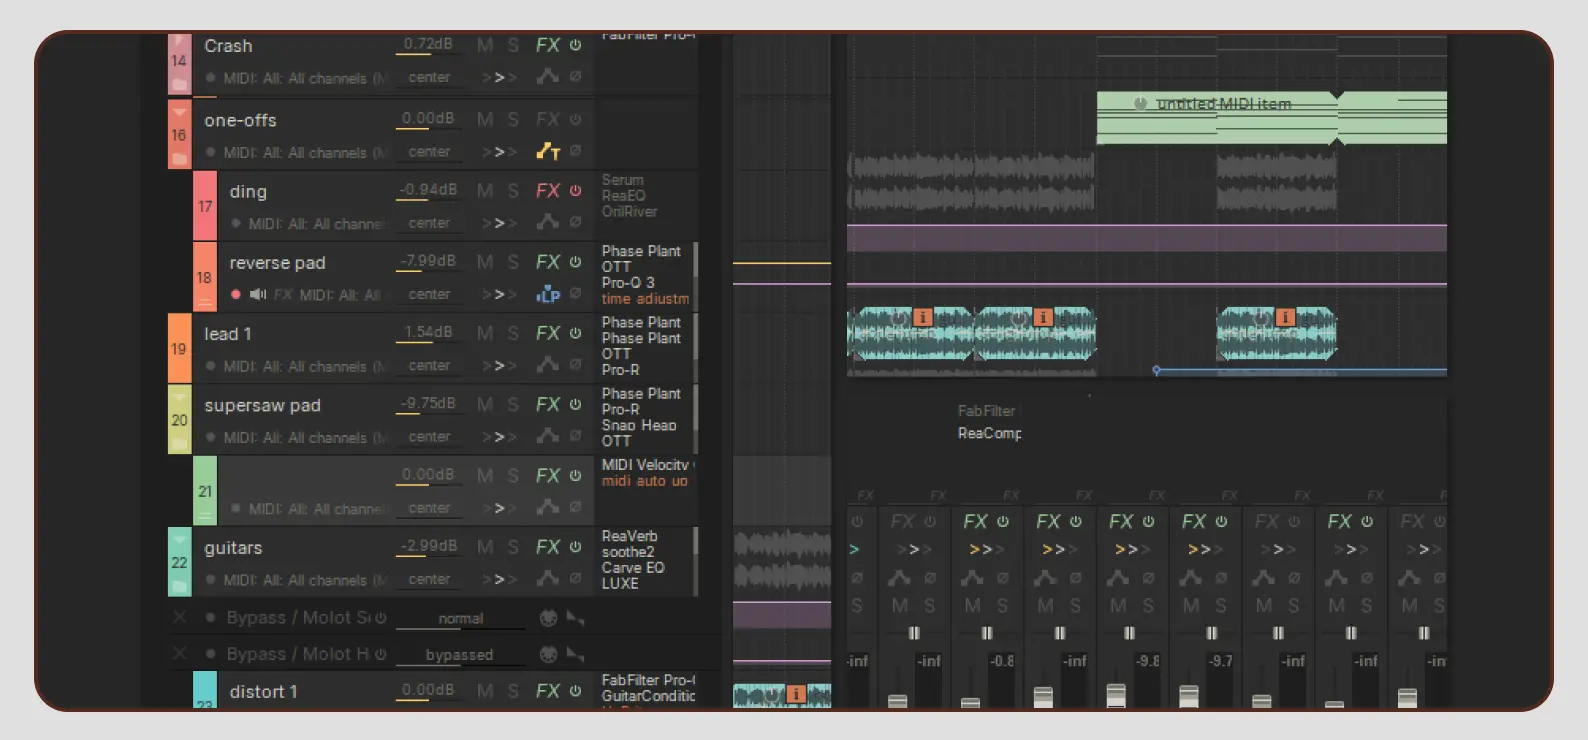Move the volume fader on -9.8 mixer channel
This screenshot has height=740, width=1588.
click(1116, 694)
